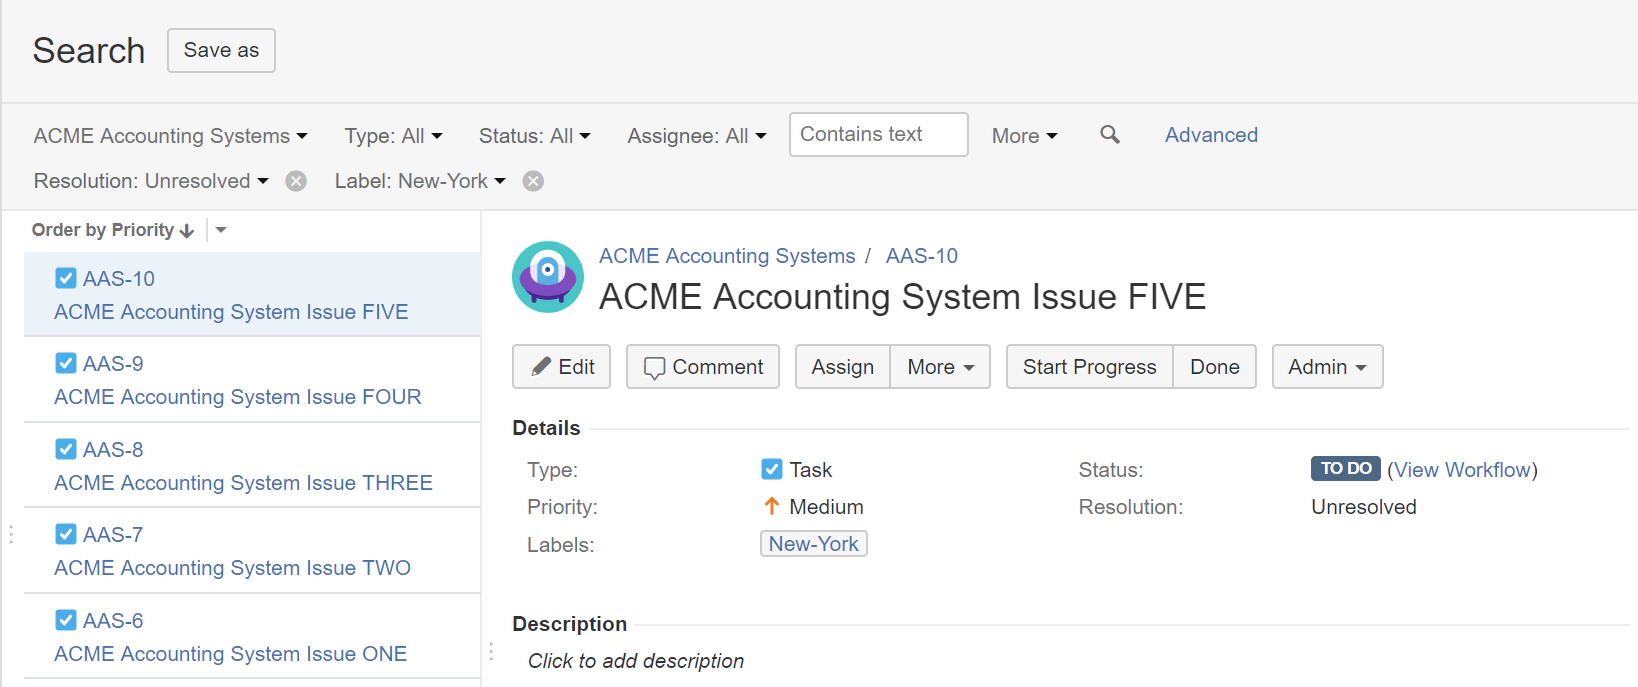This screenshot has height=687, width=1638.
Task: Click the task type icon for AAS-6
Action: tap(66, 620)
